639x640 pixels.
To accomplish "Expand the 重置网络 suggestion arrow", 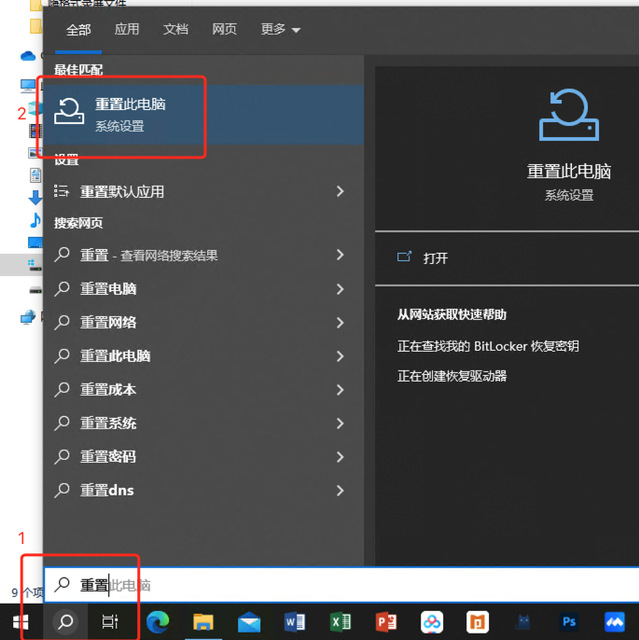I will point(340,322).
